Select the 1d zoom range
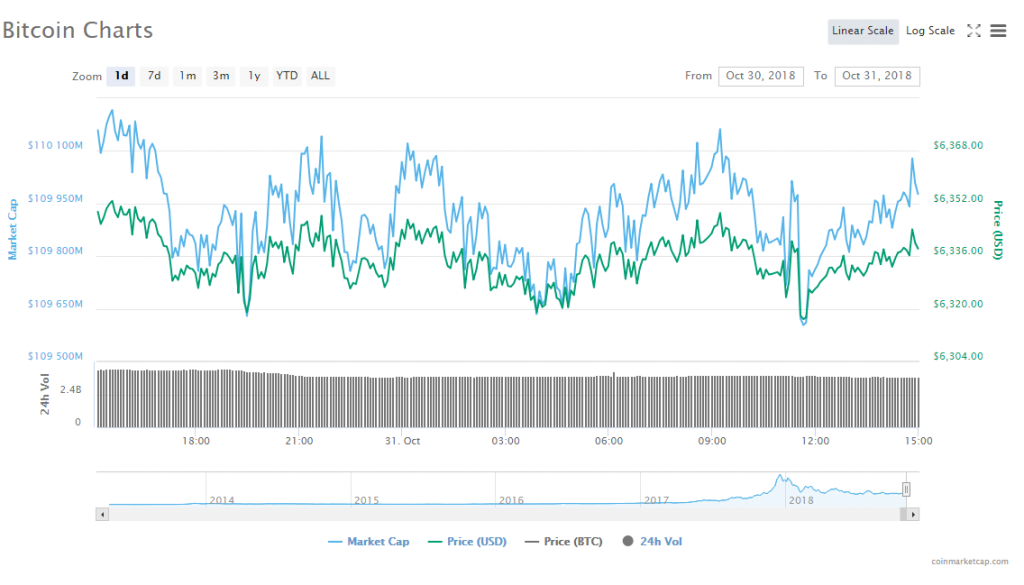Viewport: 1024px width, 585px height. point(121,76)
